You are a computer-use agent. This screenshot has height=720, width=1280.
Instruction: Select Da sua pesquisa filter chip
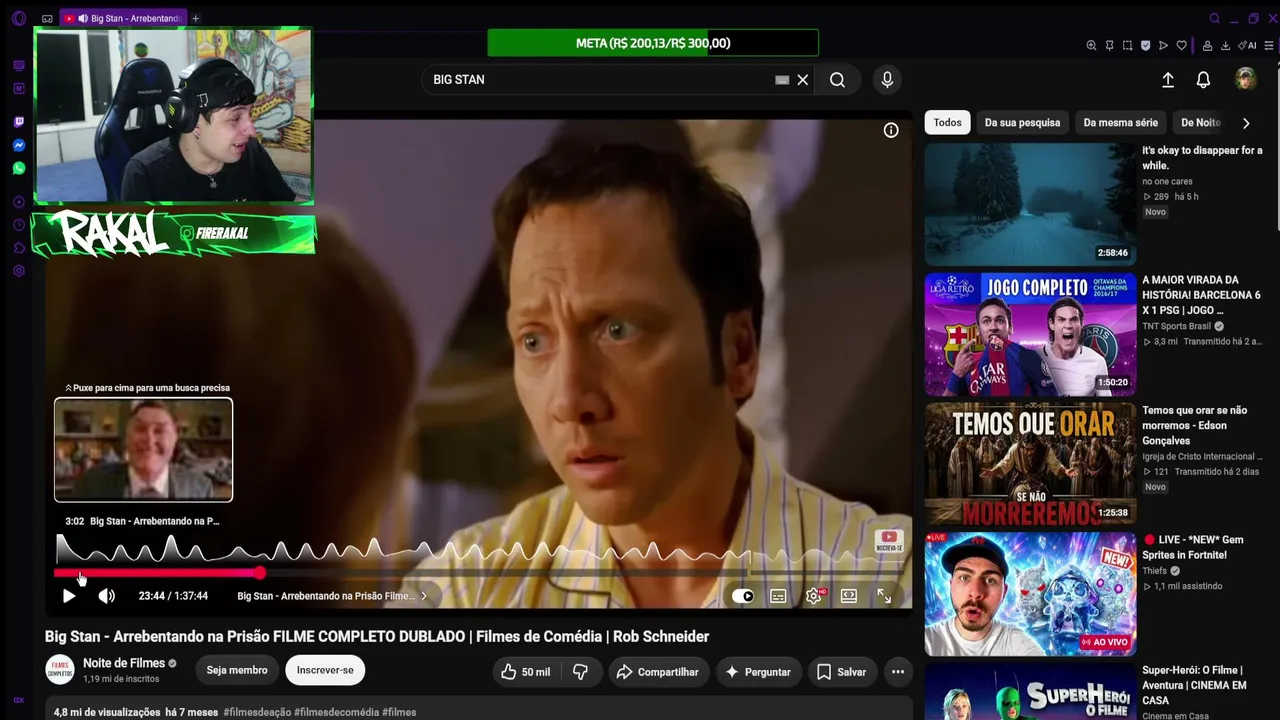click(x=1022, y=123)
